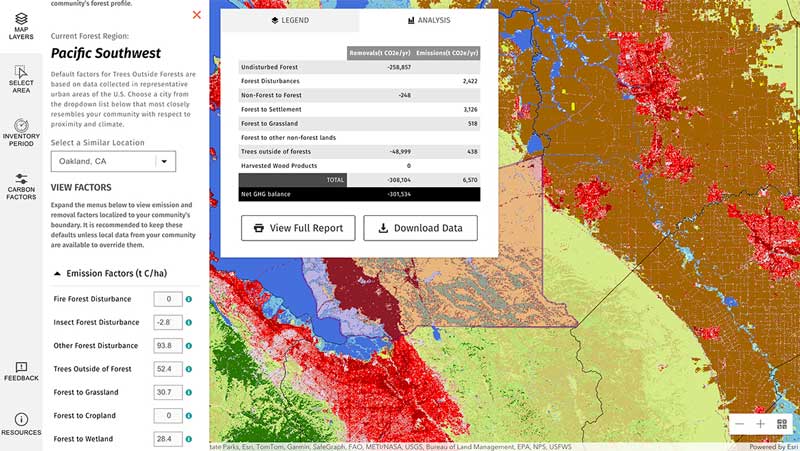Click info icon for Fire Forest Disturbance
This screenshot has height=451, width=800.
188,299
